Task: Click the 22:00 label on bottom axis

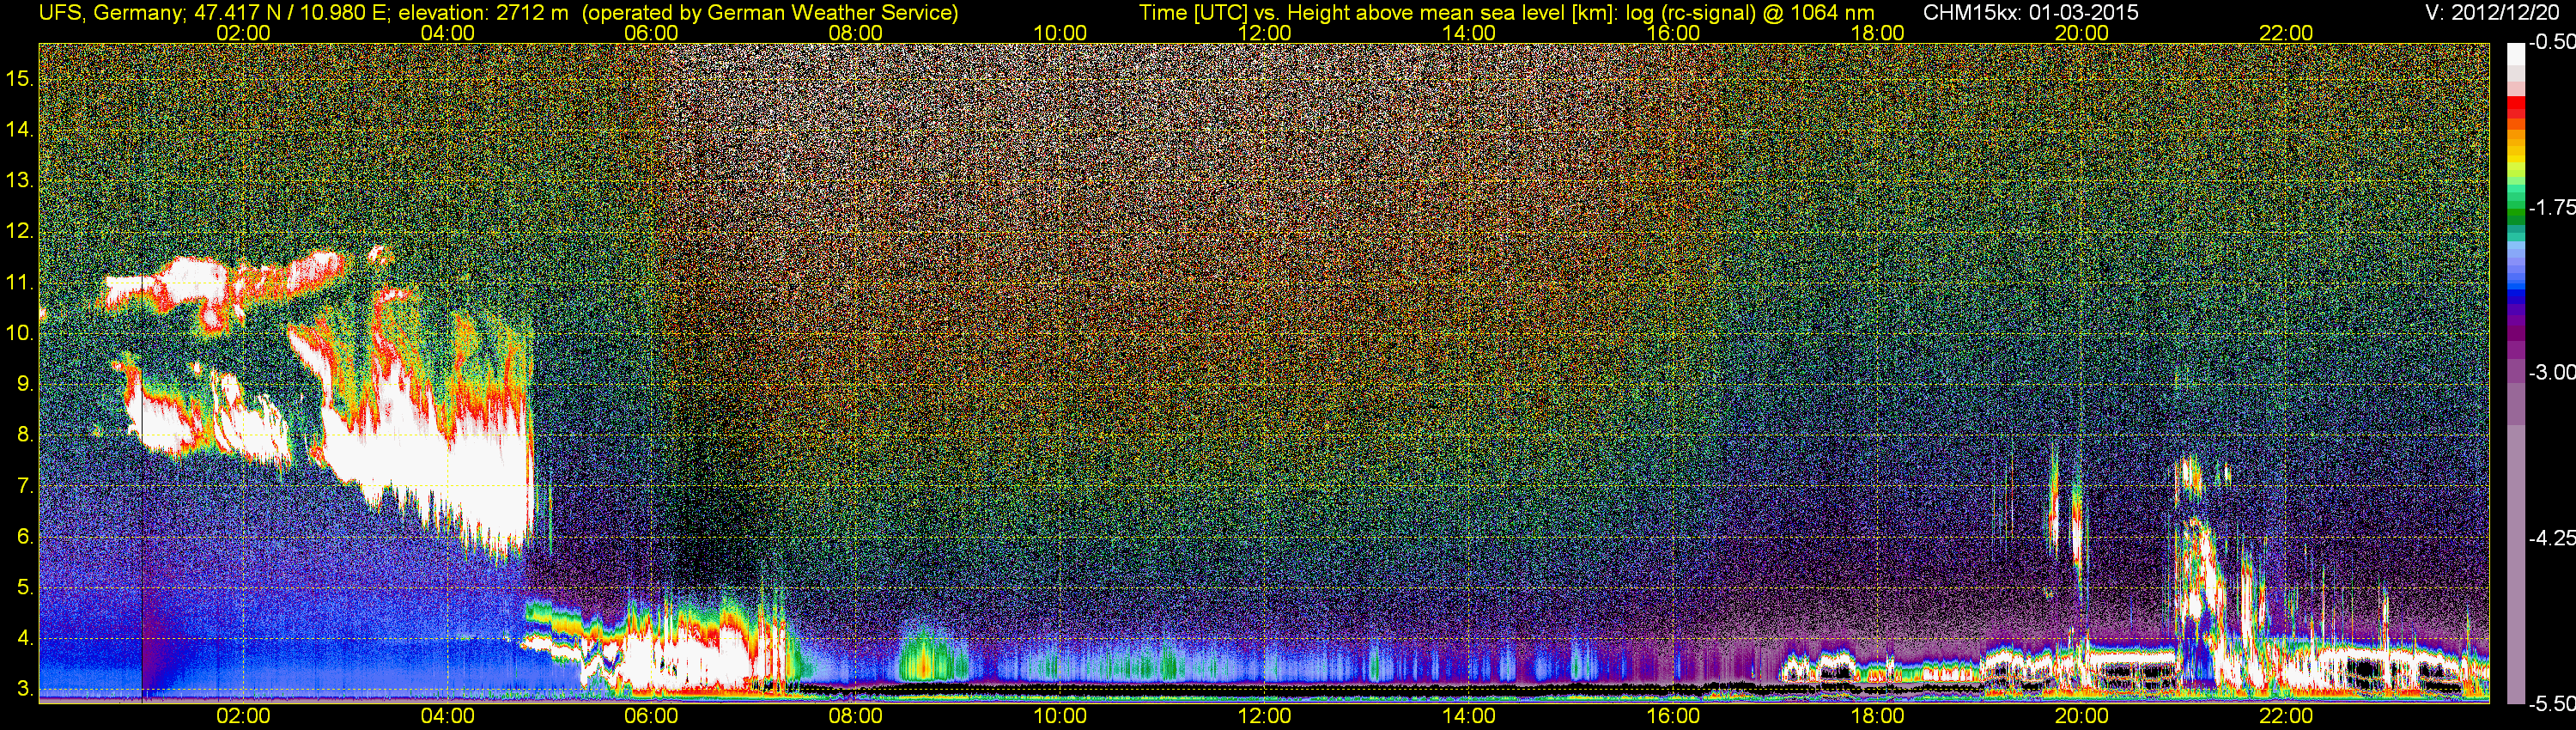Action: [2286, 716]
